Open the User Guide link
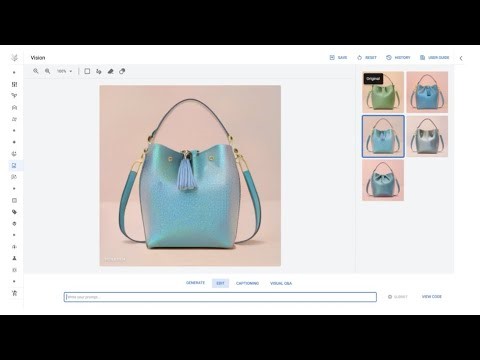This screenshot has width=480, height=360. pyautogui.click(x=434, y=58)
